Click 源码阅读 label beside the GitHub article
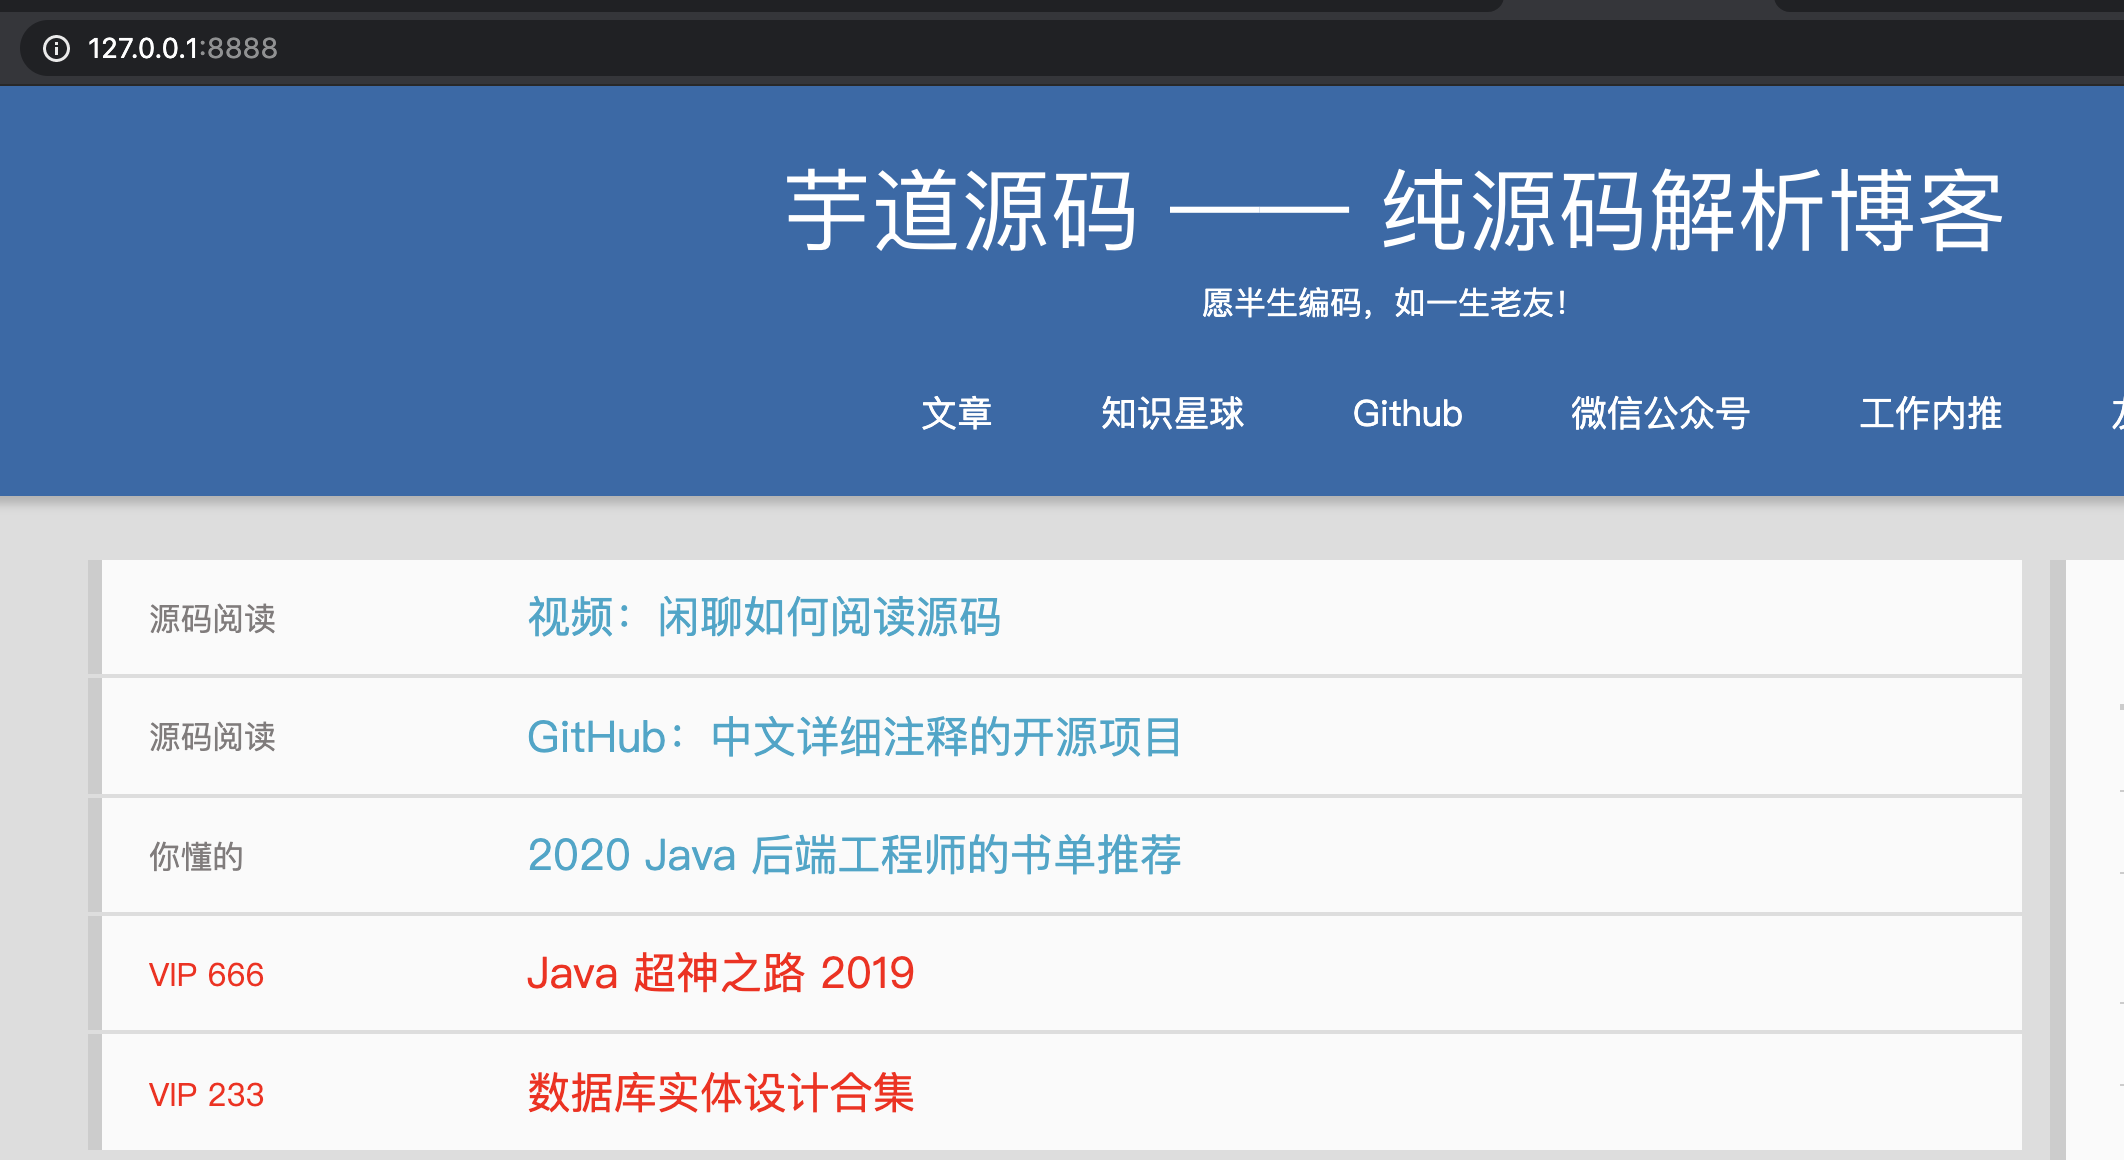The height and width of the screenshot is (1160, 2124). pos(212,737)
